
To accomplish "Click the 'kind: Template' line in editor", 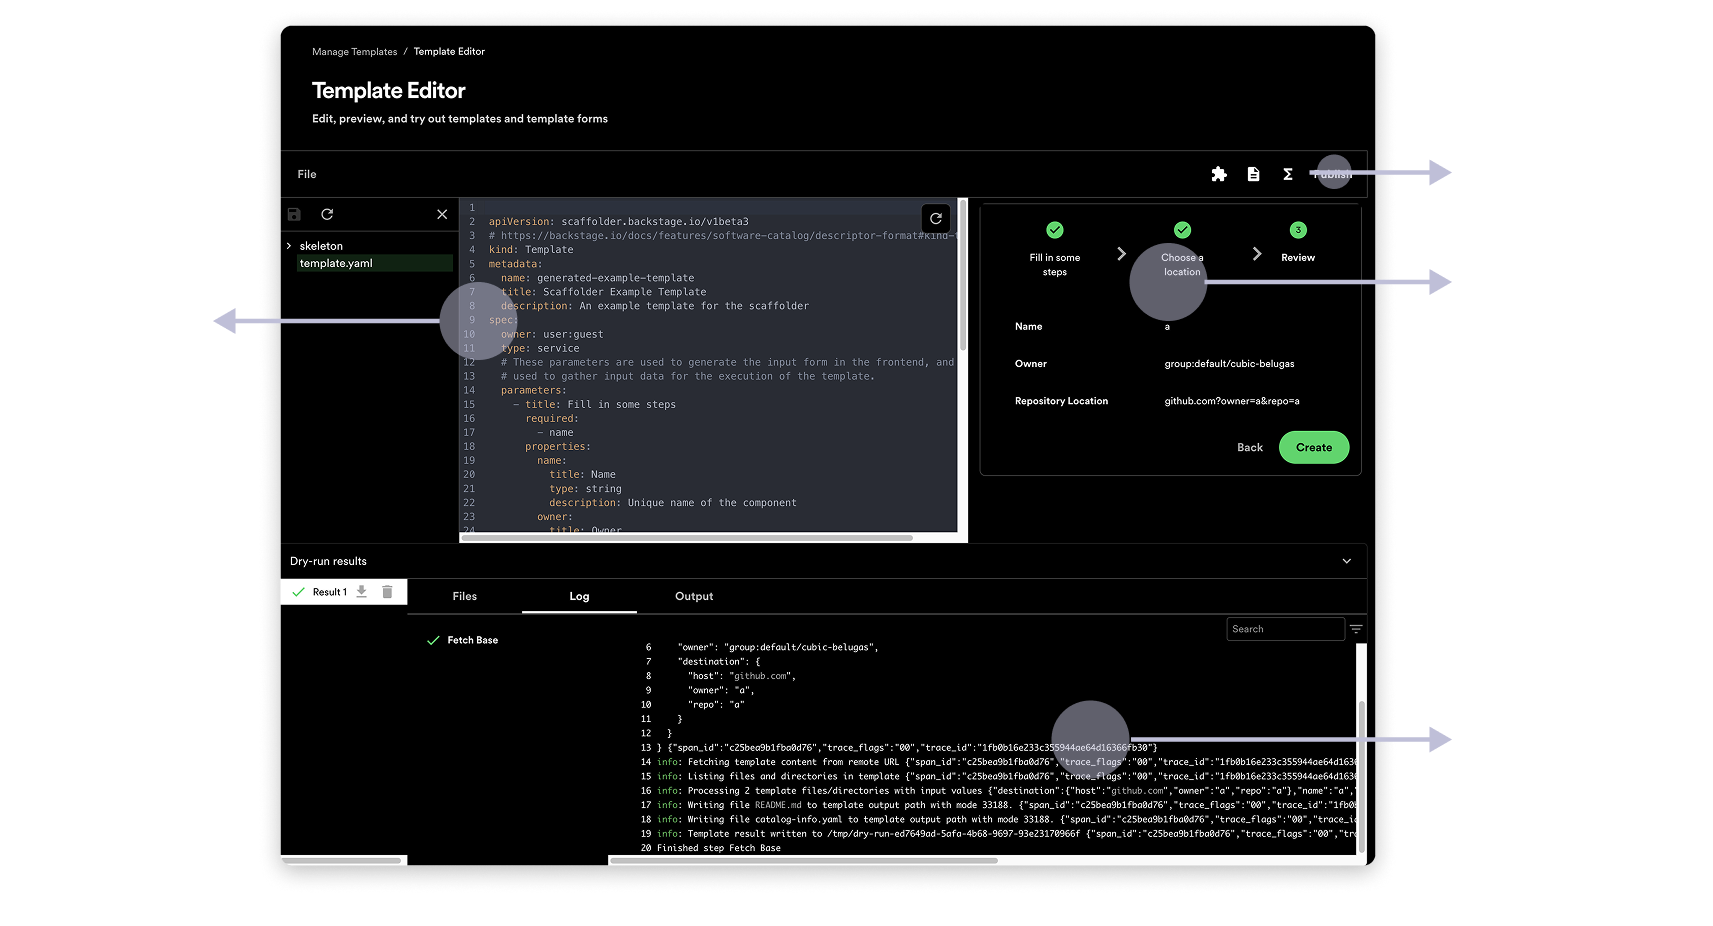I will point(531,250).
